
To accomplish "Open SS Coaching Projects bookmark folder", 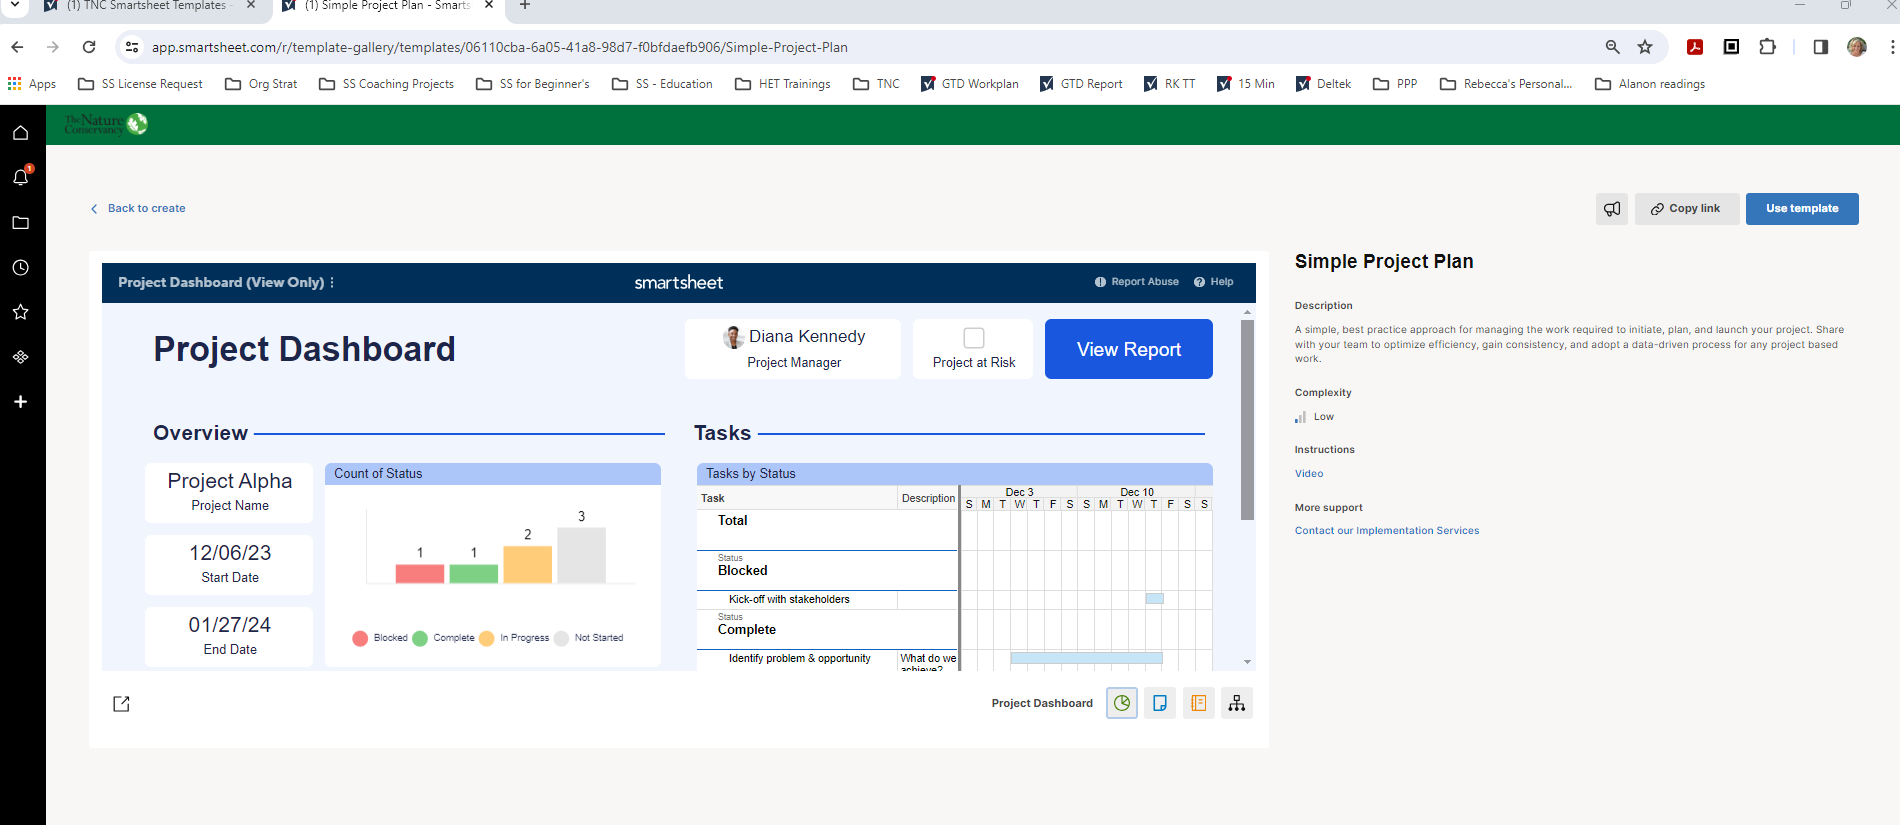I will 386,84.
